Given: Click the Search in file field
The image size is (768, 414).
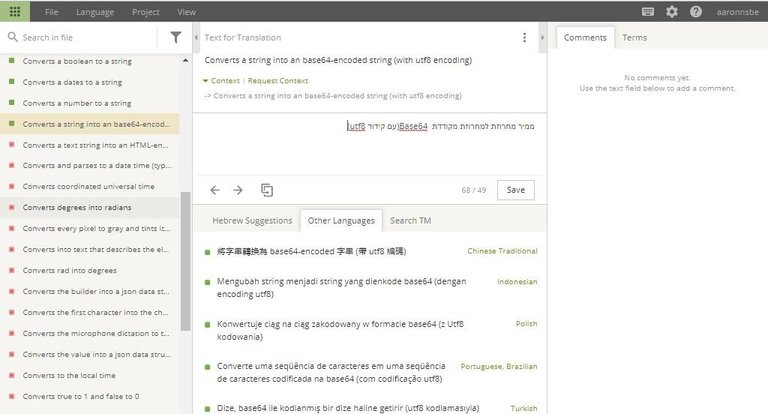Looking at the screenshot, I should point(85,37).
